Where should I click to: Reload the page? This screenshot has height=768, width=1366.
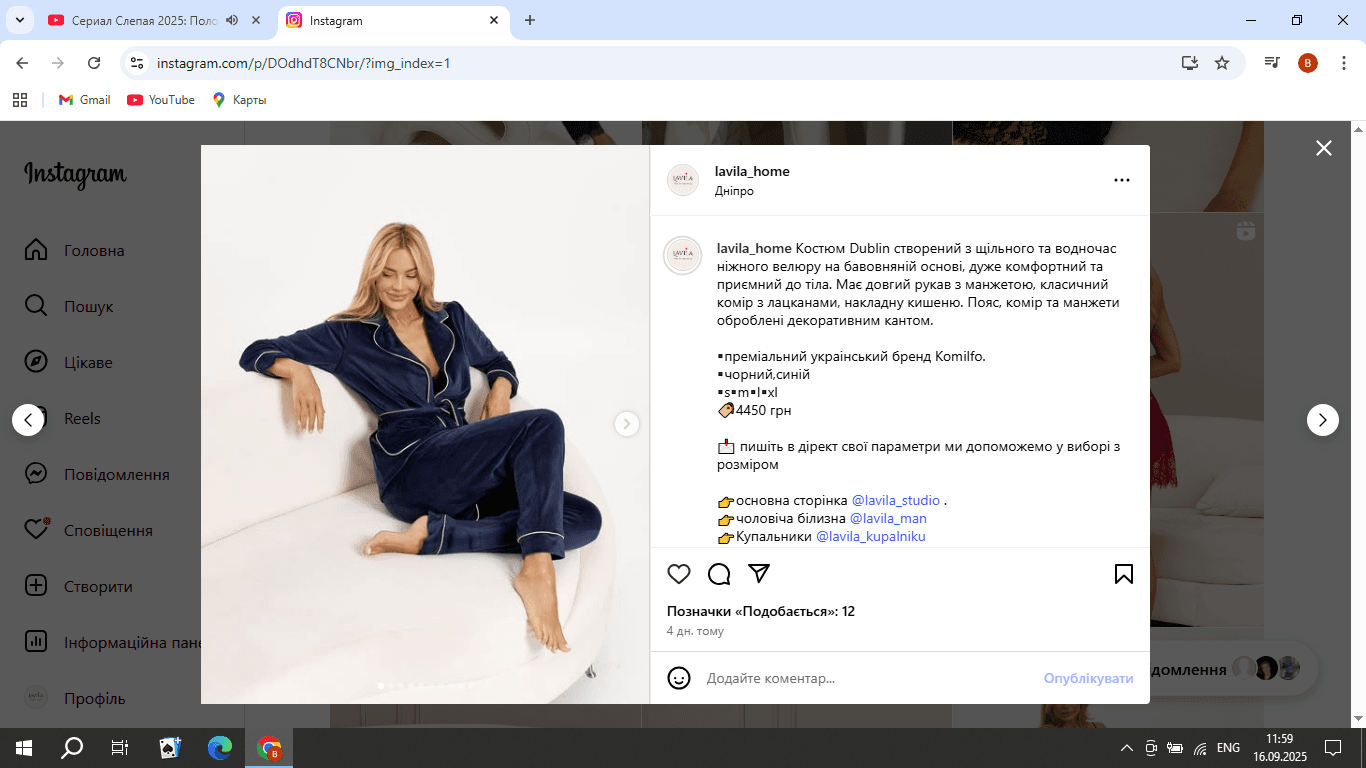94,63
